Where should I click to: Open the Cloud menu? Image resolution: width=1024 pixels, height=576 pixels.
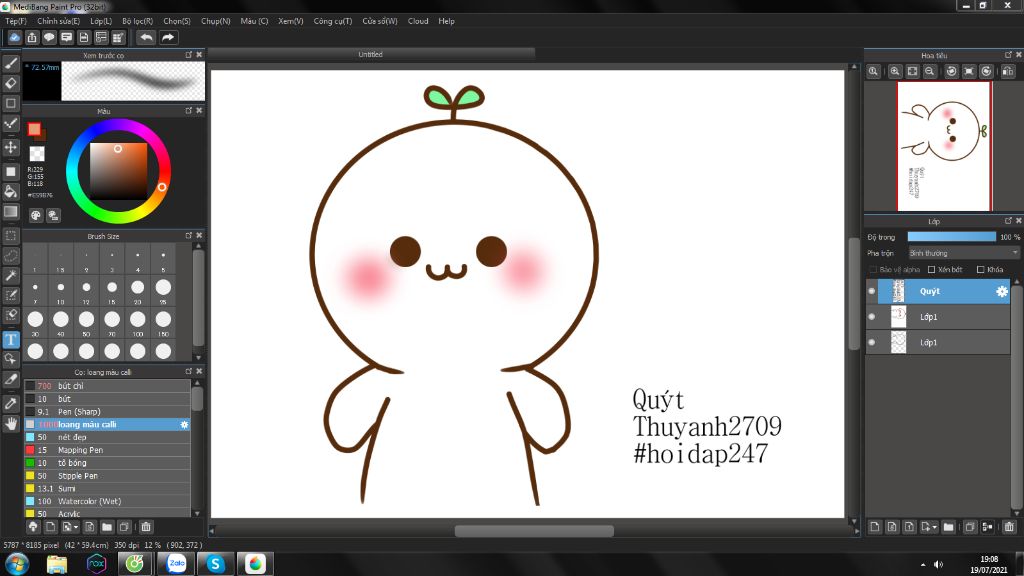pyautogui.click(x=418, y=21)
